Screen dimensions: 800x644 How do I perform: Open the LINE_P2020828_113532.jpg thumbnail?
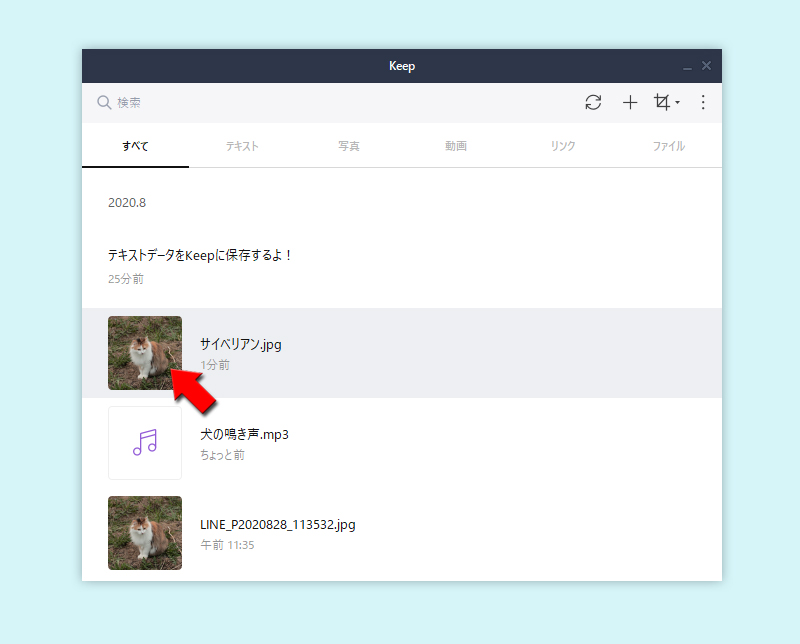[x=145, y=533]
